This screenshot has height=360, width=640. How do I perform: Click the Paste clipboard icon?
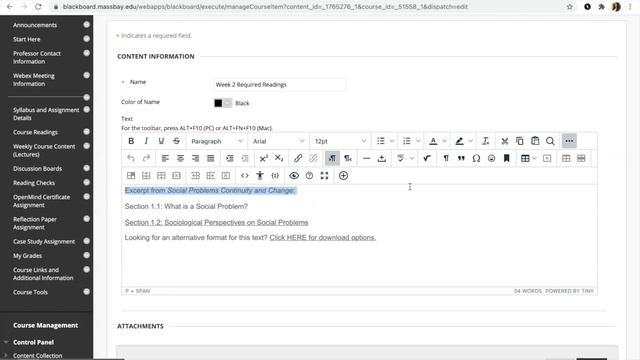pos(535,141)
